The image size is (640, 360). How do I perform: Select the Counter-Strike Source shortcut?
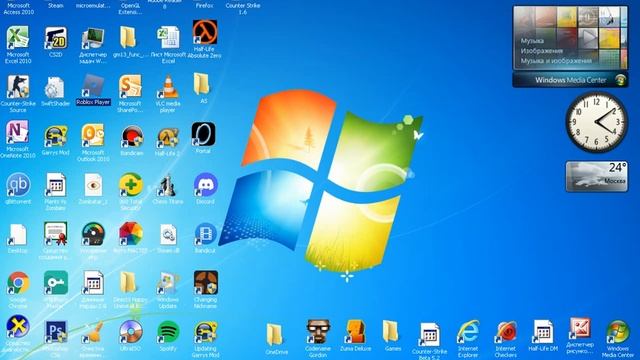(18, 87)
